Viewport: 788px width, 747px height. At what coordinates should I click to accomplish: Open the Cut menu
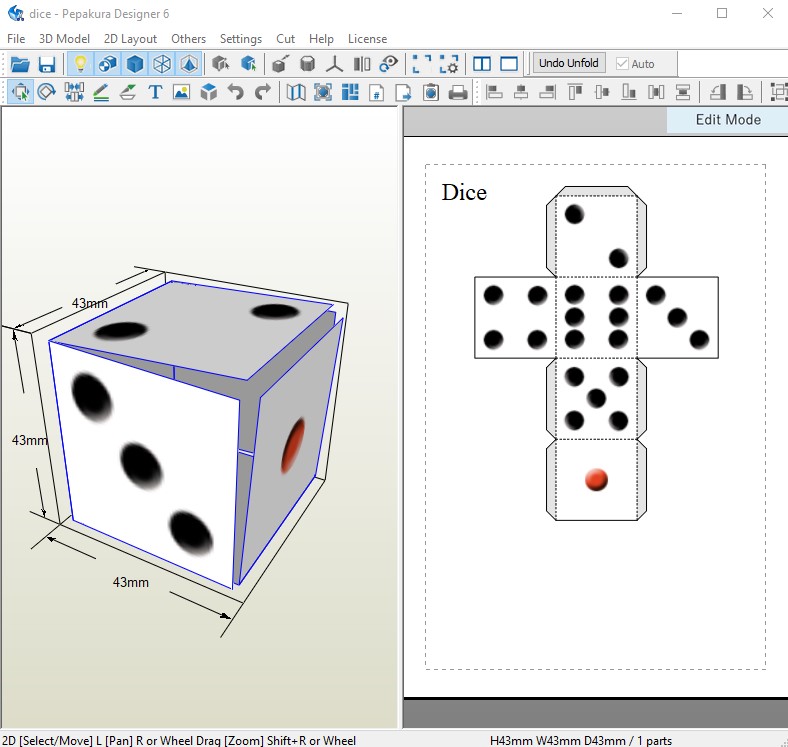(285, 39)
